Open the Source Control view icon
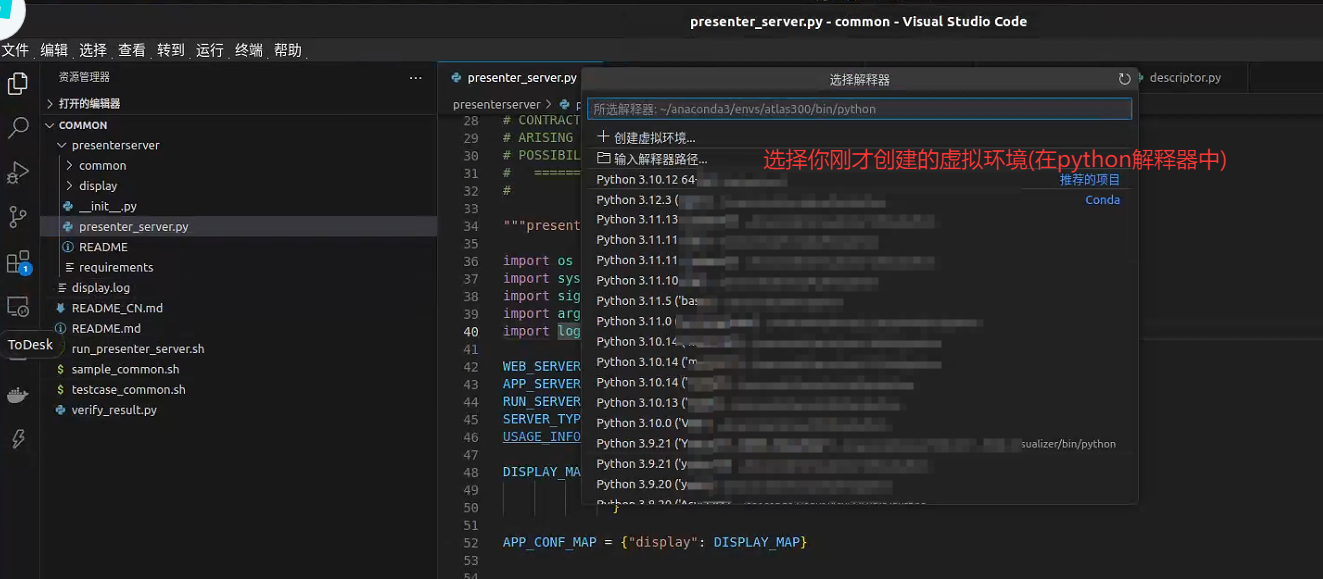Image resolution: width=1323 pixels, height=579 pixels. tap(18, 217)
